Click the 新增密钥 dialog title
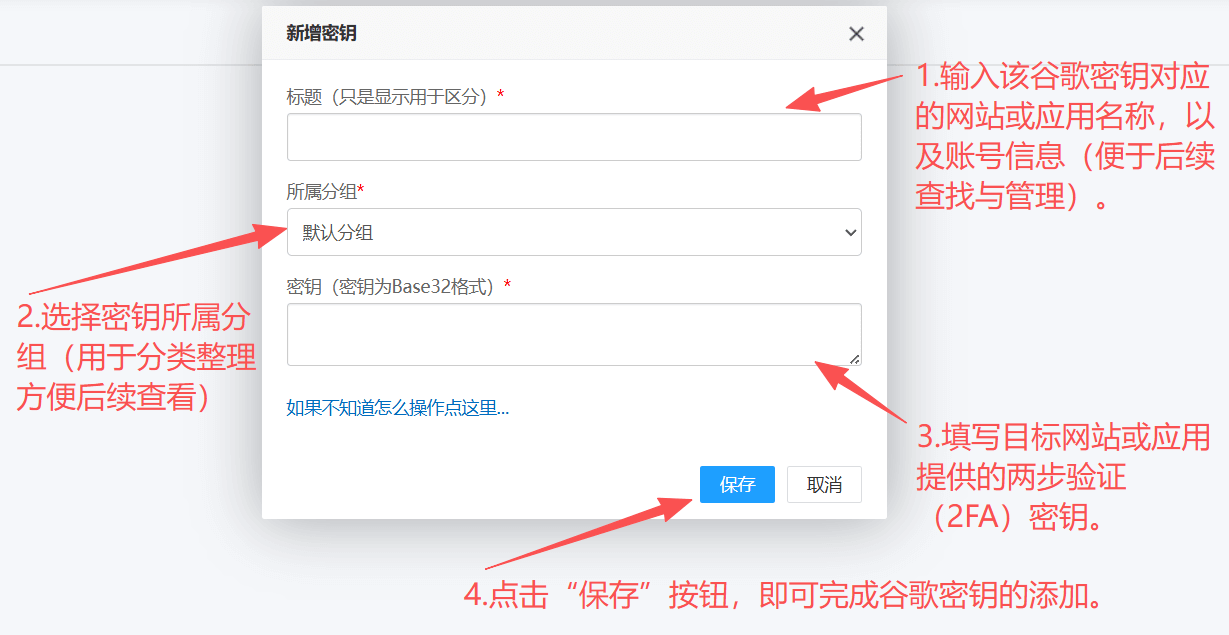Viewport: 1229px width, 635px height. 321,33
